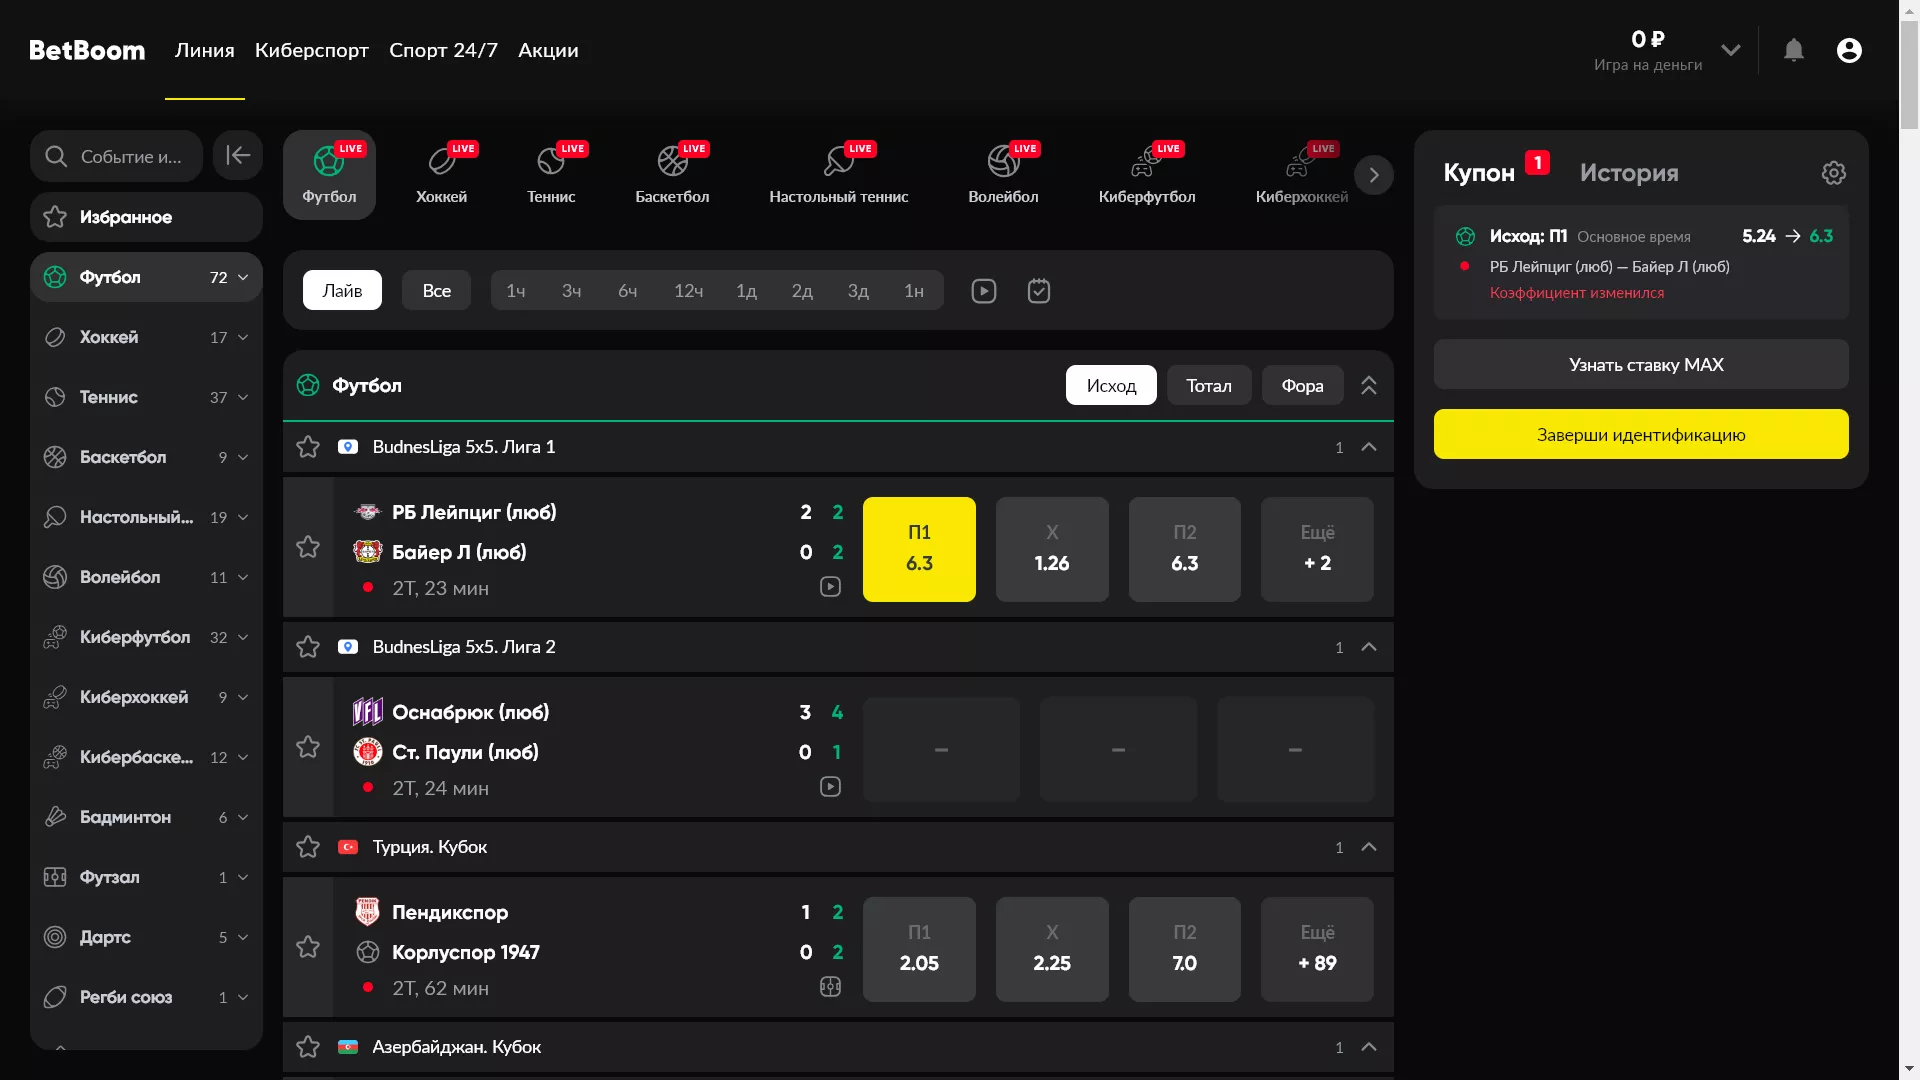Open coupon settings gear icon
1920x1080 pixels.
(x=1833, y=173)
